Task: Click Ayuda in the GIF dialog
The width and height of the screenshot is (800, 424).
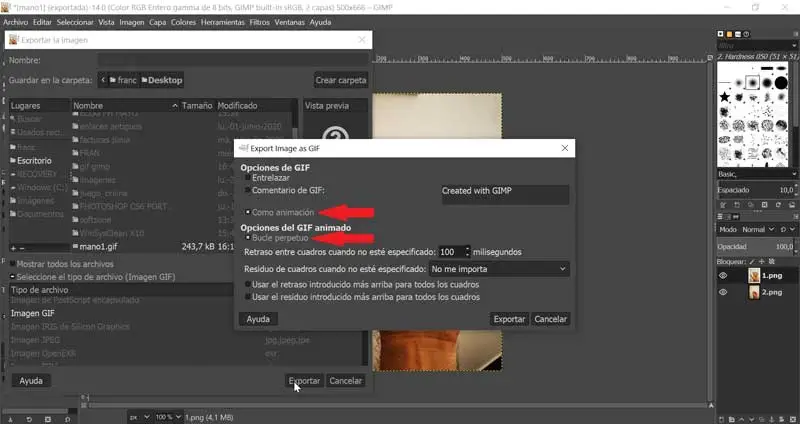Action: [258, 319]
